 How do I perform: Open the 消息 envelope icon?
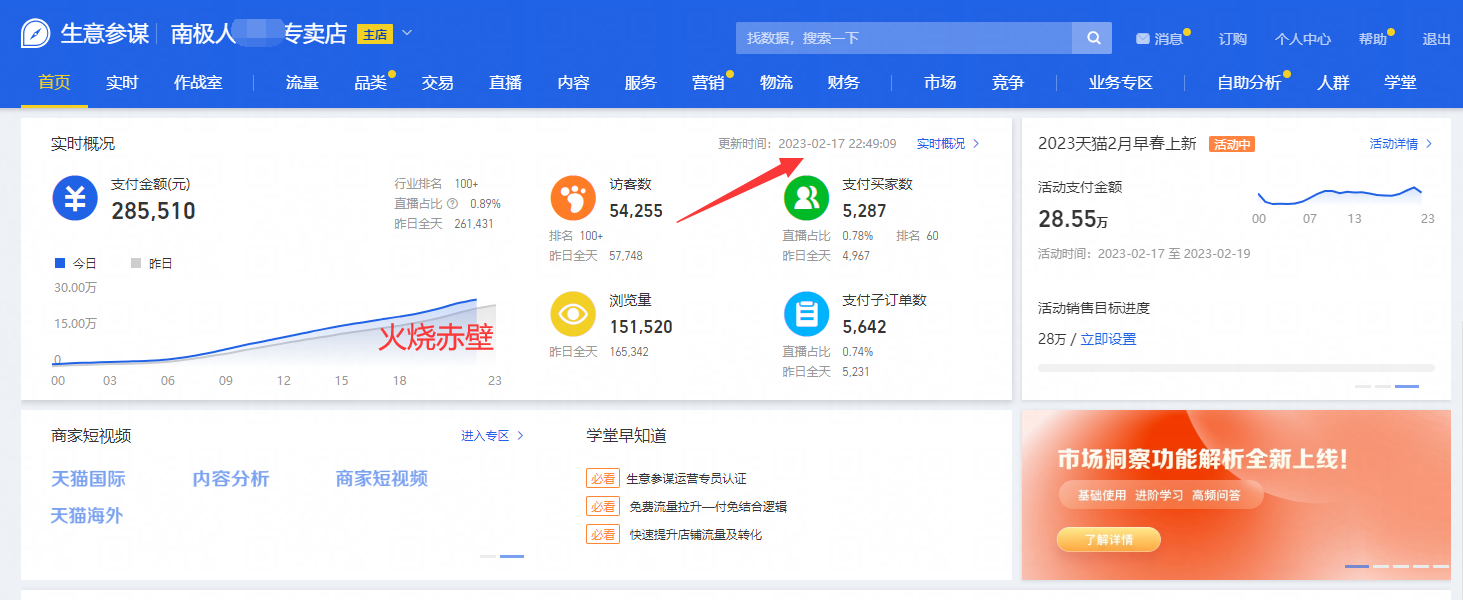(x=1143, y=39)
